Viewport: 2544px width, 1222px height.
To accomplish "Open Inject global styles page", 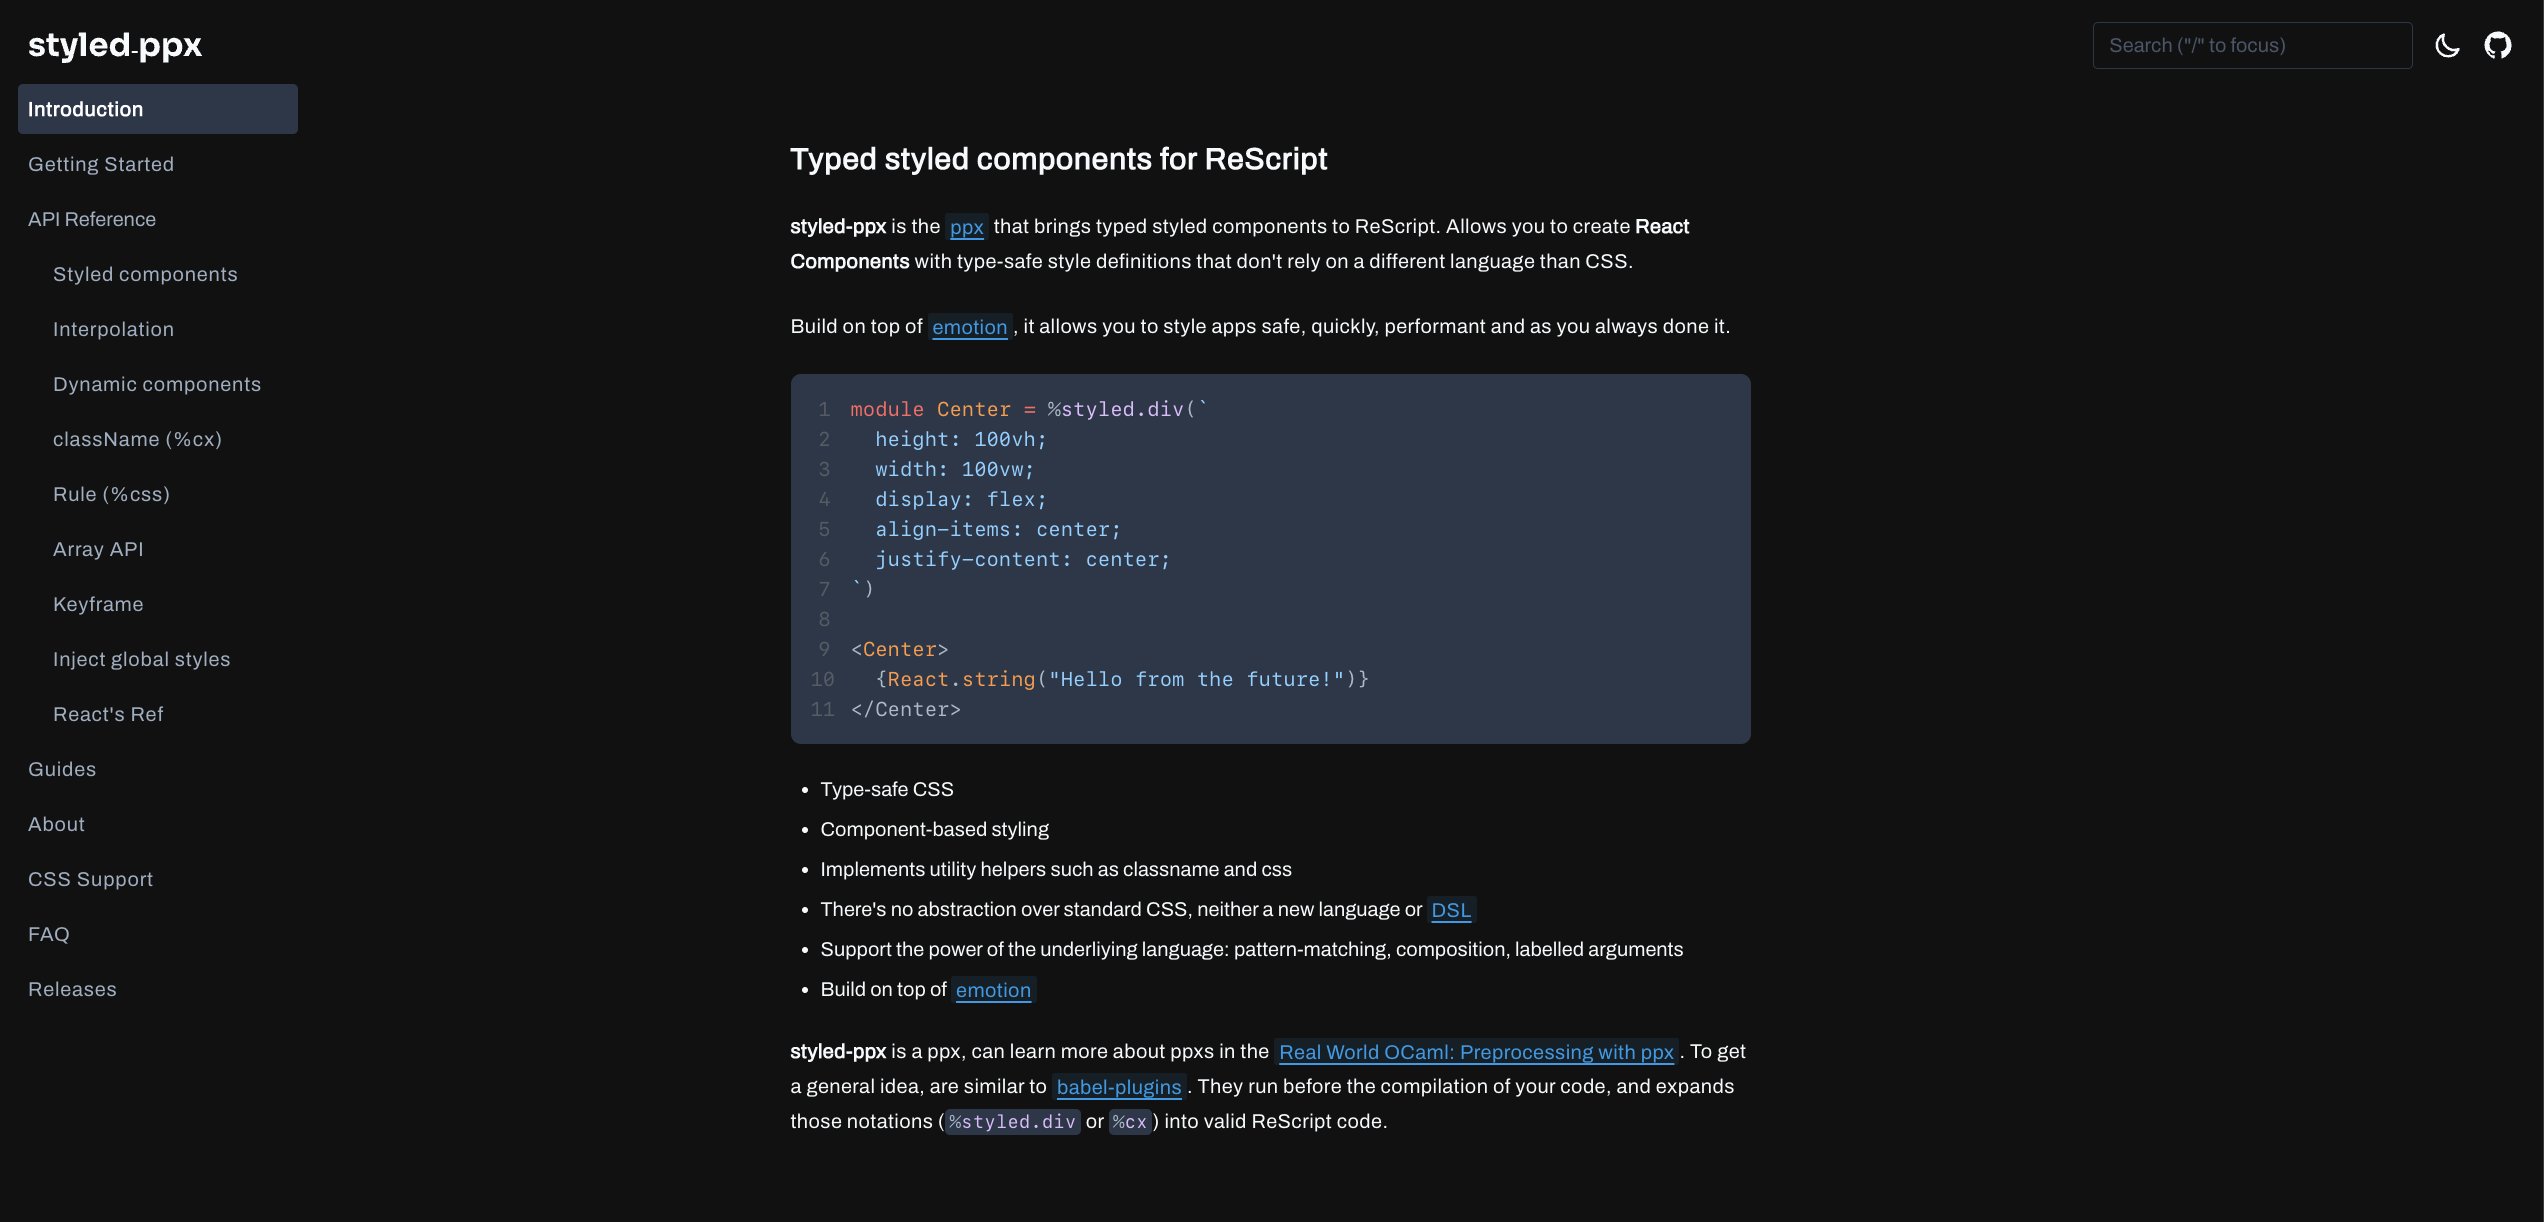I will (141, 659).
